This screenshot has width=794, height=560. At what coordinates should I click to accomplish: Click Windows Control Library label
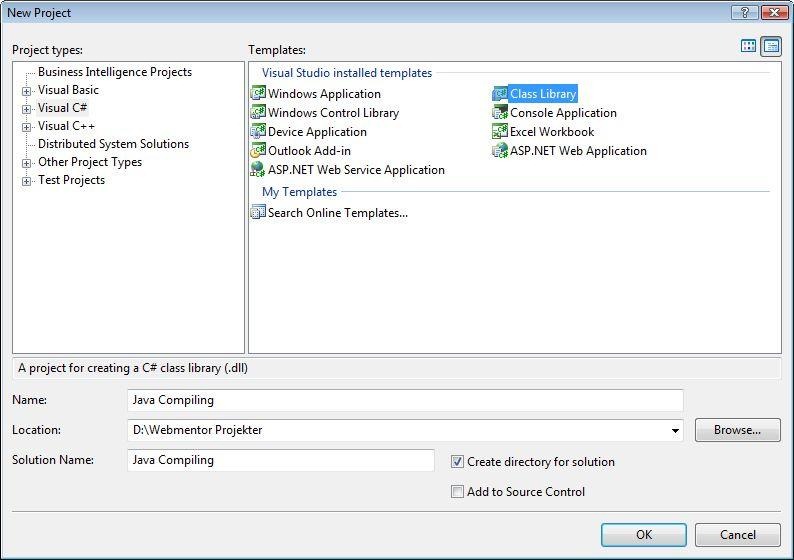(x=333, y=113)
